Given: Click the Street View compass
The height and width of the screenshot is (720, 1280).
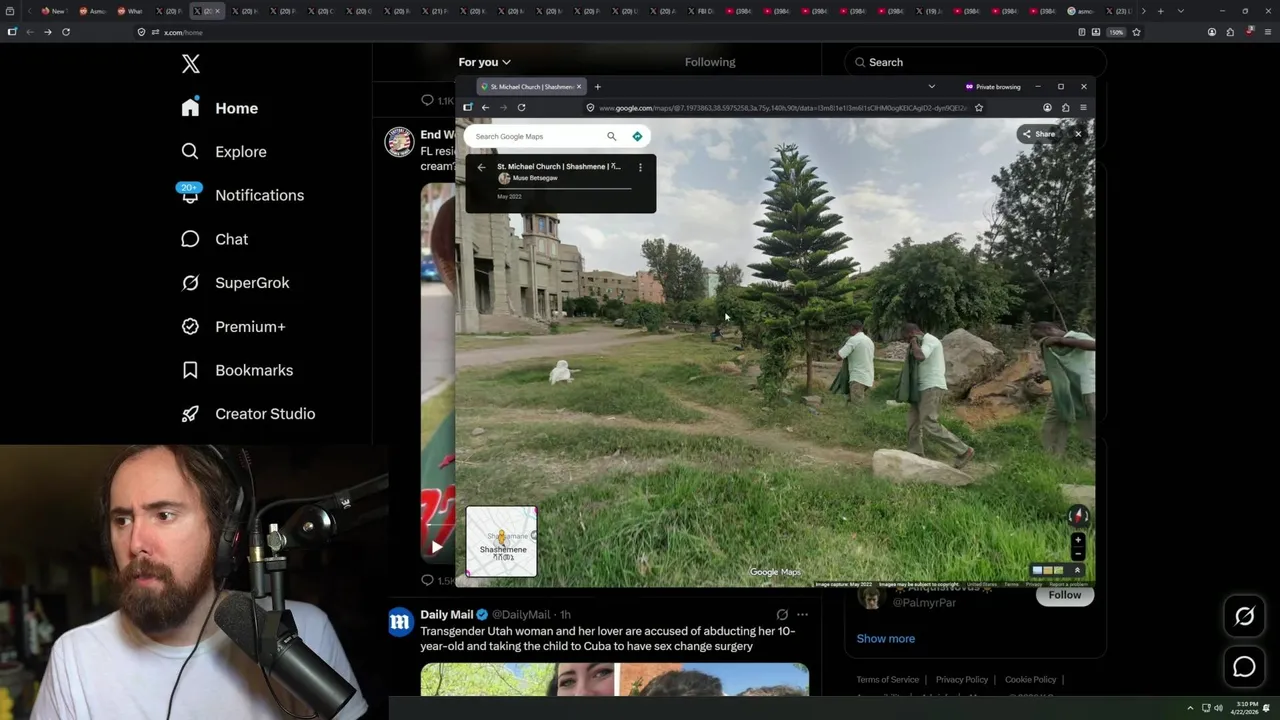Looking at the screenshot, I should tap(1077, 516).
